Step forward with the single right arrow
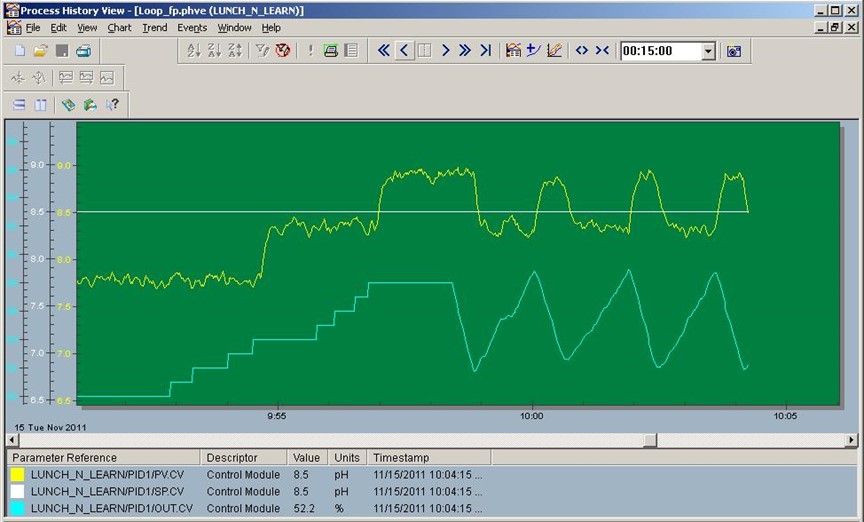This screenshot has height=522, width=864. (x=446, y=51)
